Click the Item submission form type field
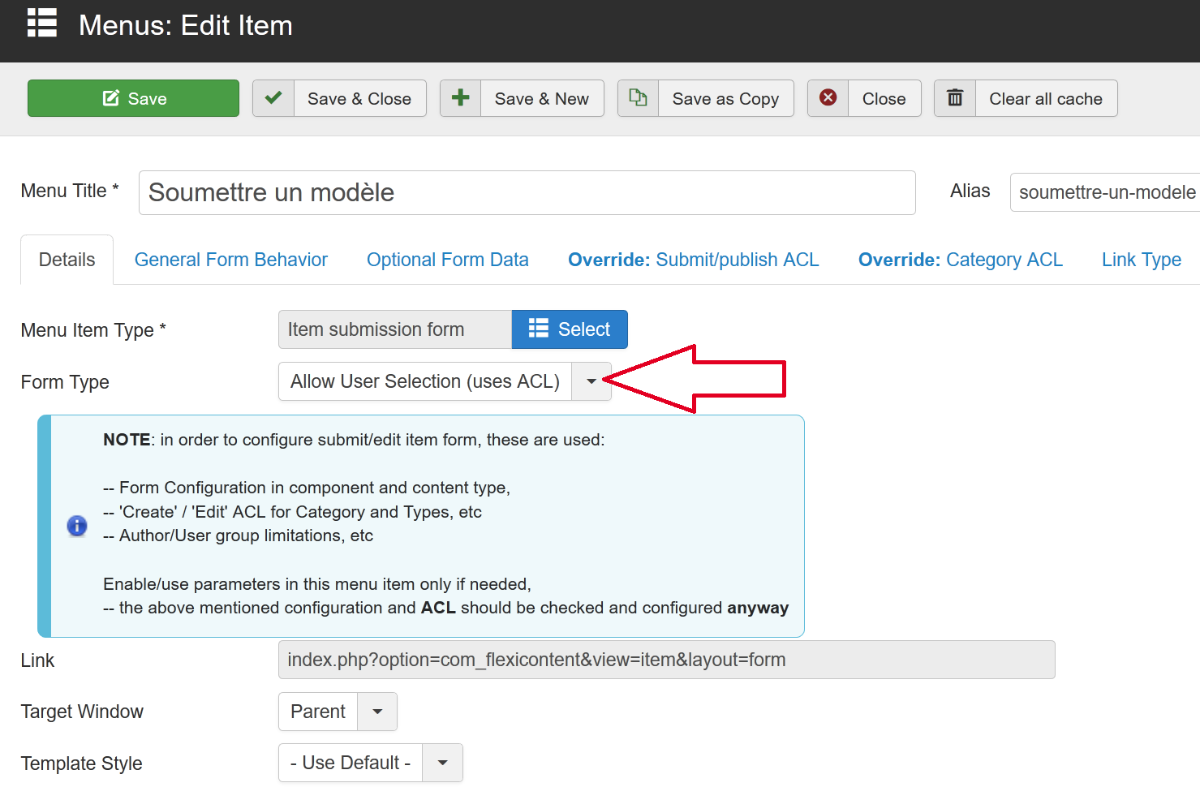Viewport: 1200px width, 800px height. point(395,329)
